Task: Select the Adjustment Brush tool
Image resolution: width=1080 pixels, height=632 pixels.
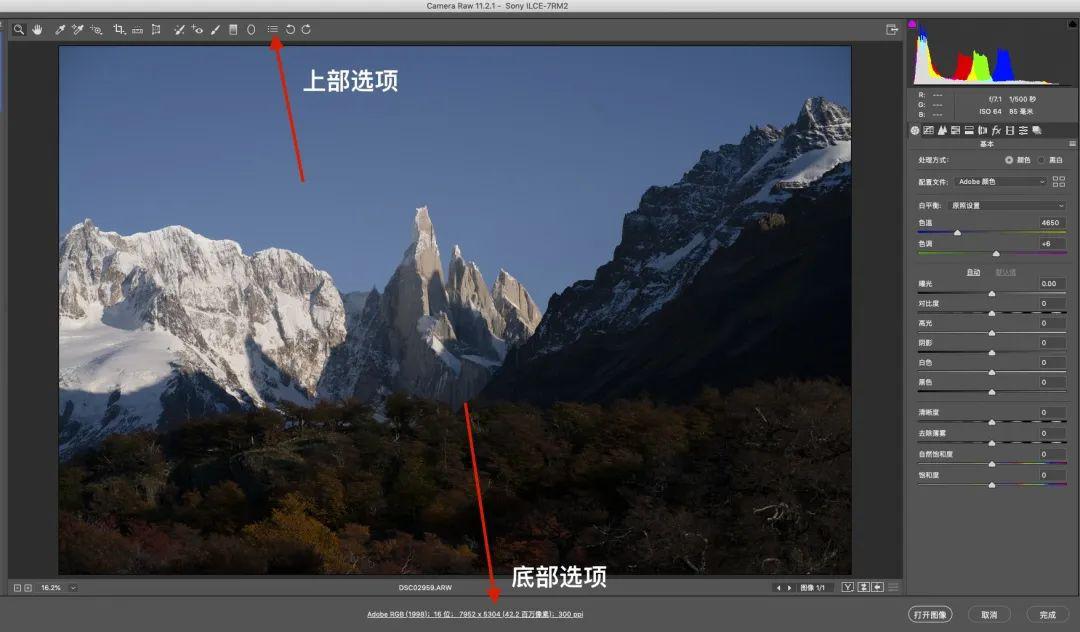Action: coord(215,29)
